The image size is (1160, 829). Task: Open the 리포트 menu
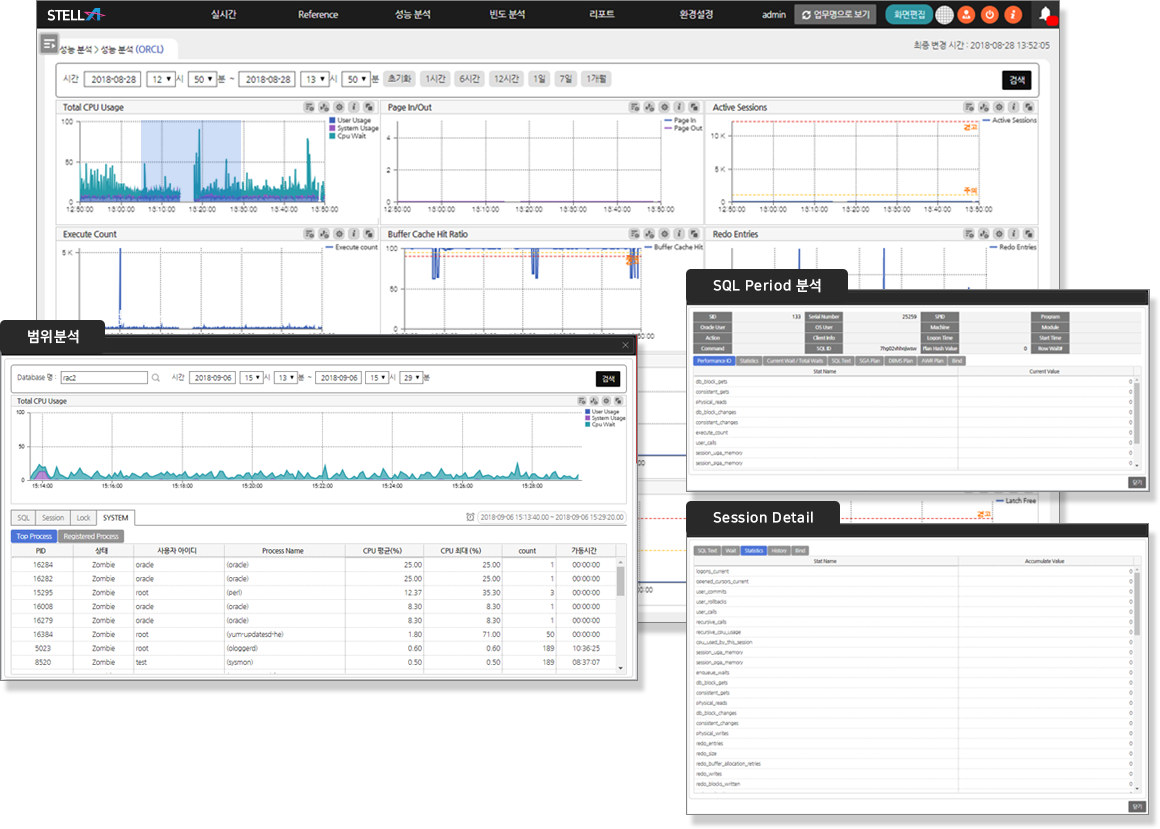(x=602, y=14)
